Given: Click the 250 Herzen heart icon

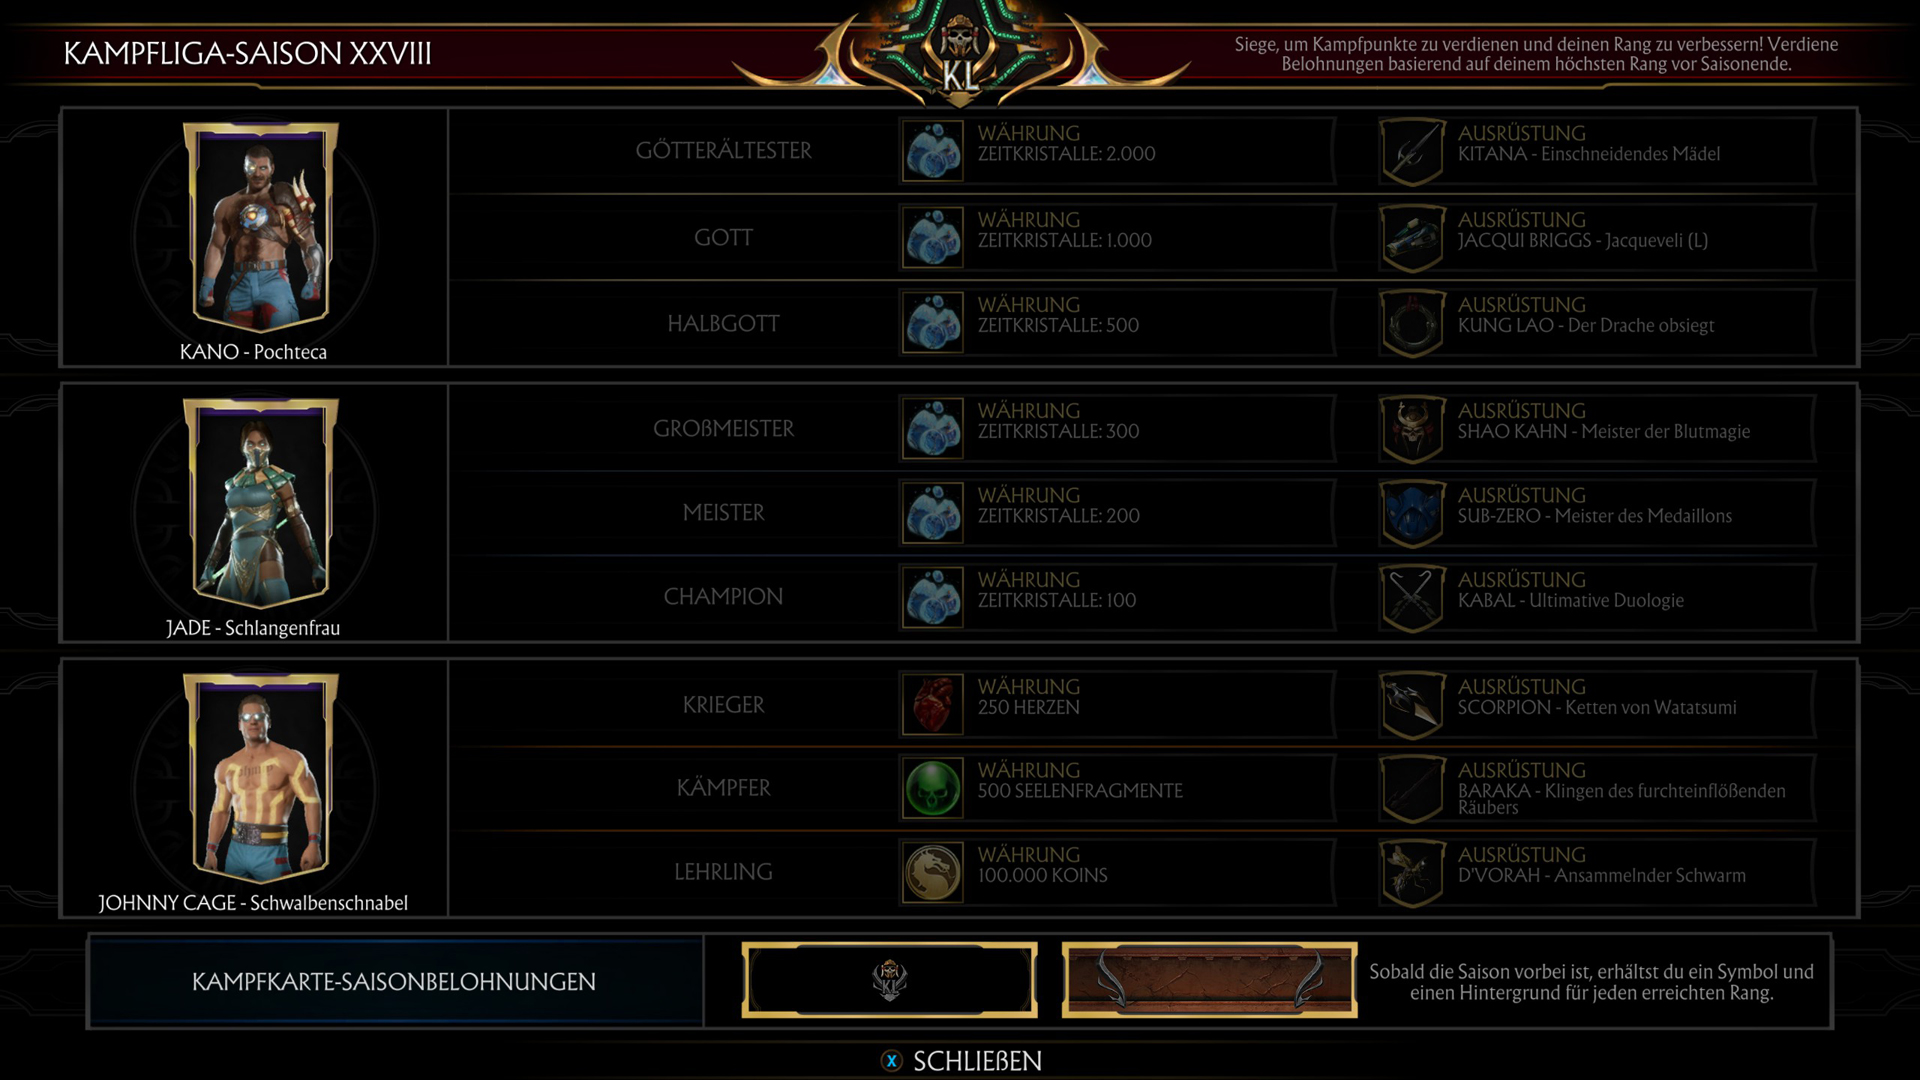Looking at the screenshot, I should click(x=932, y=704).
